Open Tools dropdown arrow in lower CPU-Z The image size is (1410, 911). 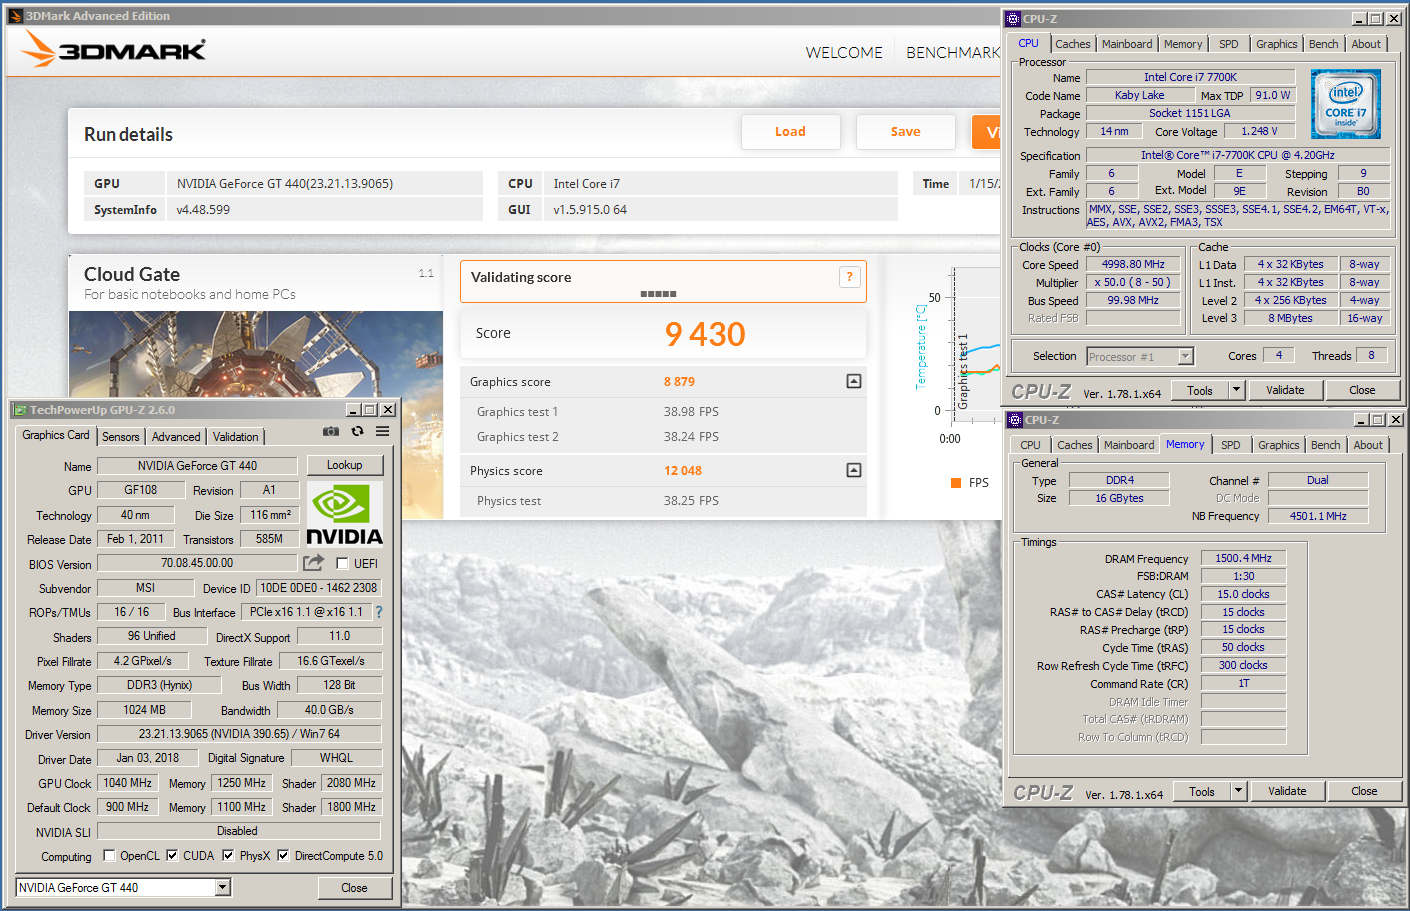[1238, 791]
